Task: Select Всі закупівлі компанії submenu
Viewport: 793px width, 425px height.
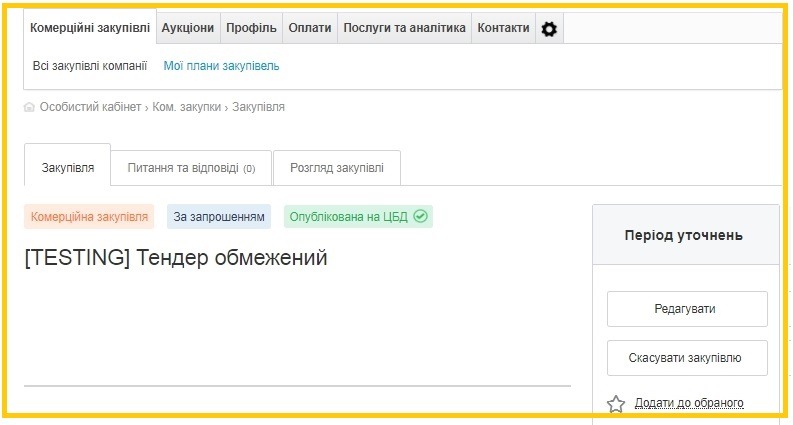Action: point(90,66)
